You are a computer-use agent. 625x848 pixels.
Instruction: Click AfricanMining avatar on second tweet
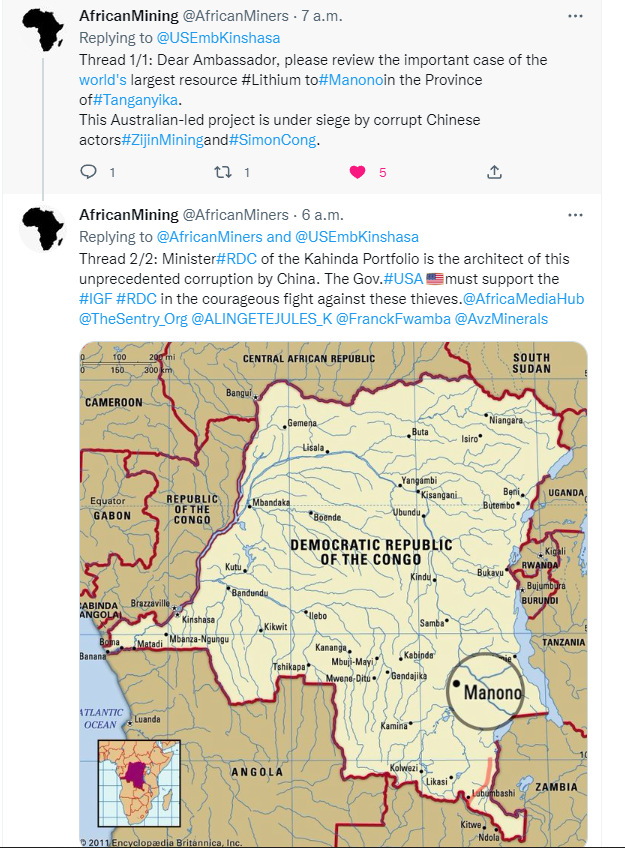[43, 229]
